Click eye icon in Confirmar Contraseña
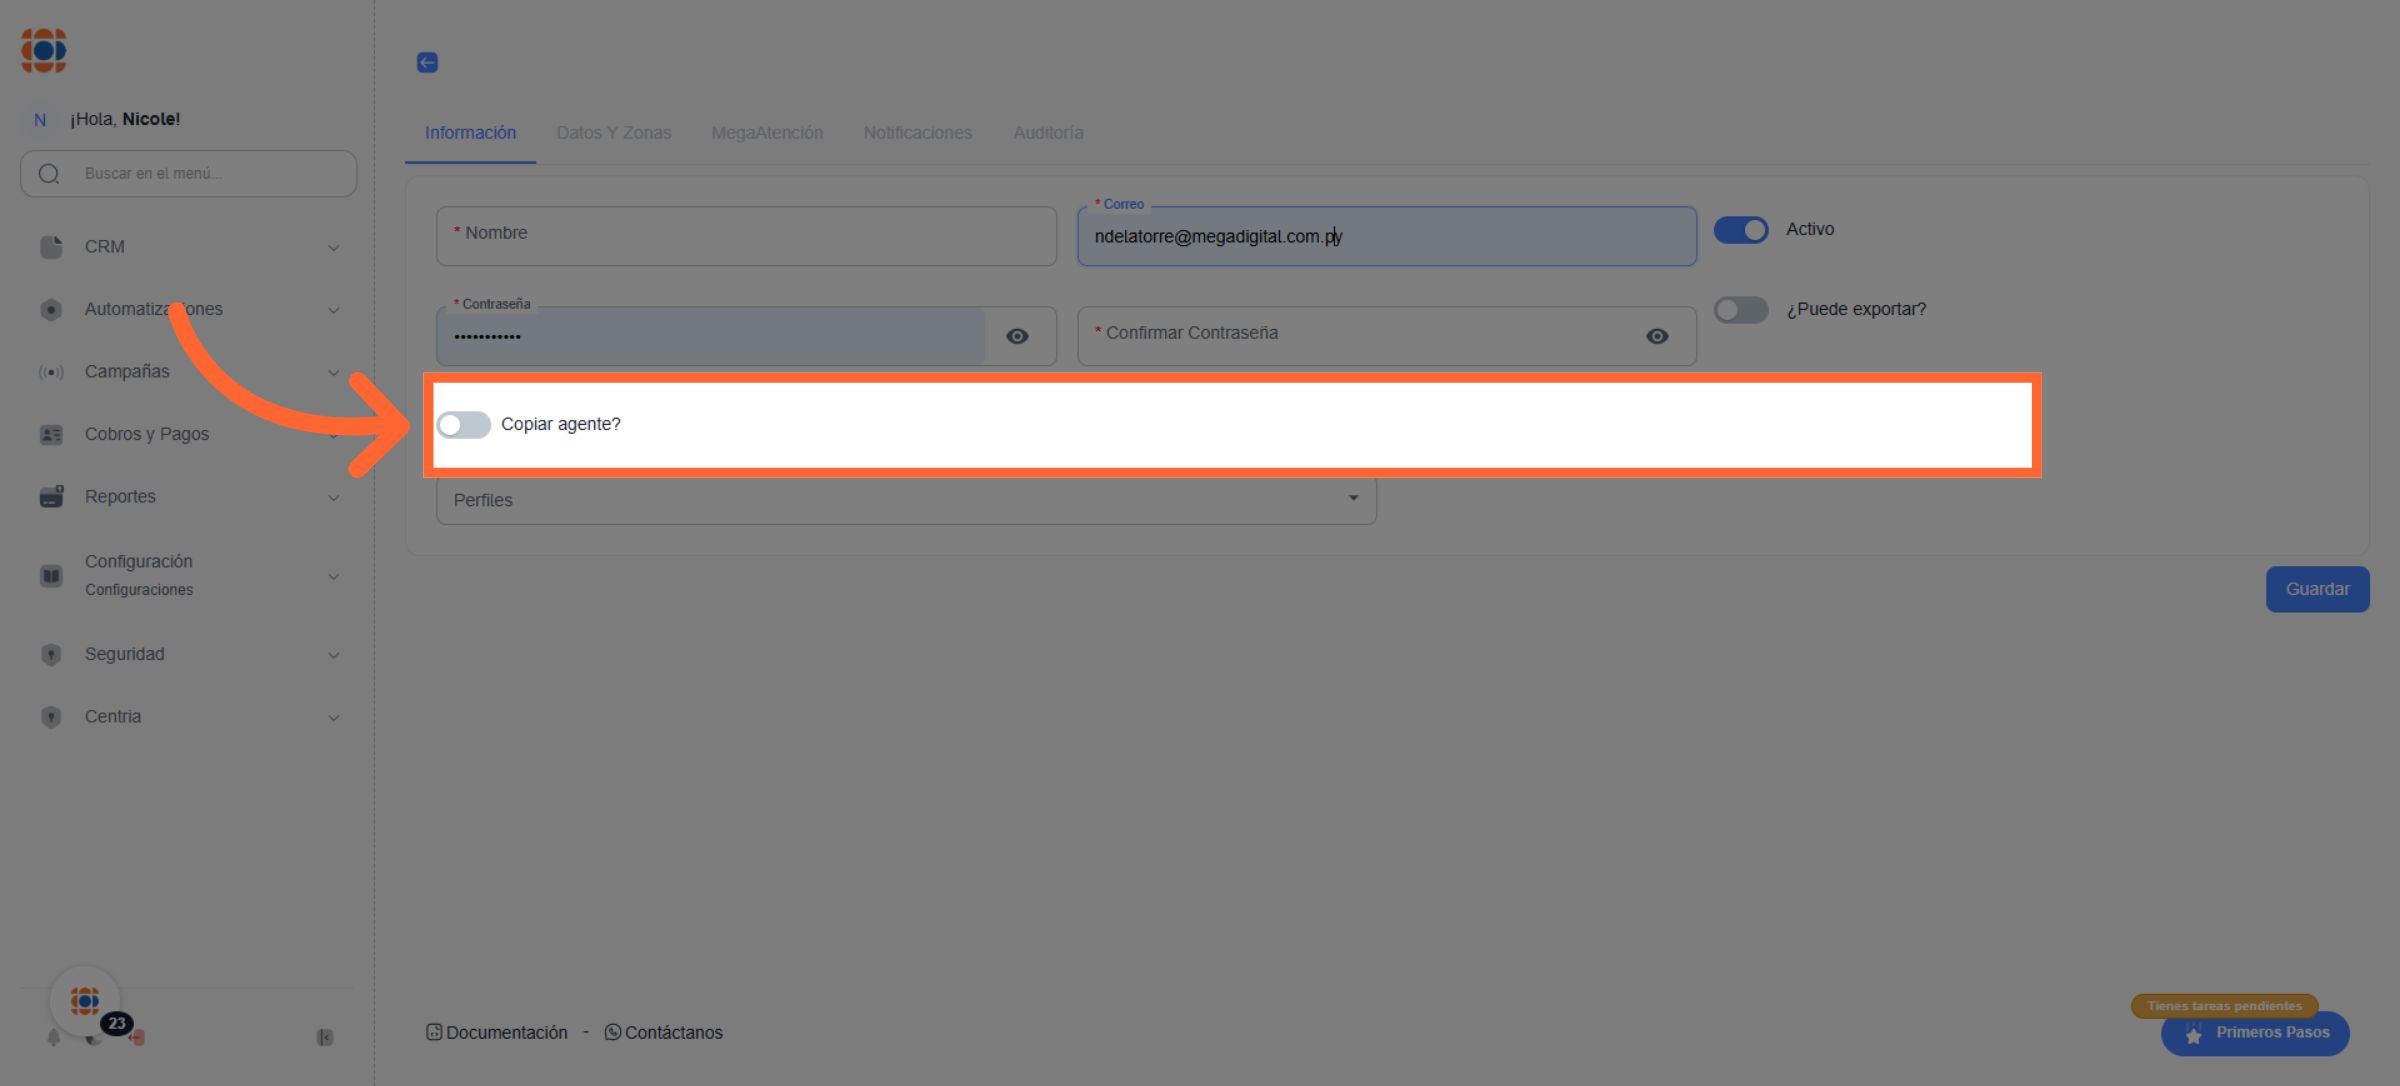This screenshot has width=2400, height=1086. click(1657, 336)
